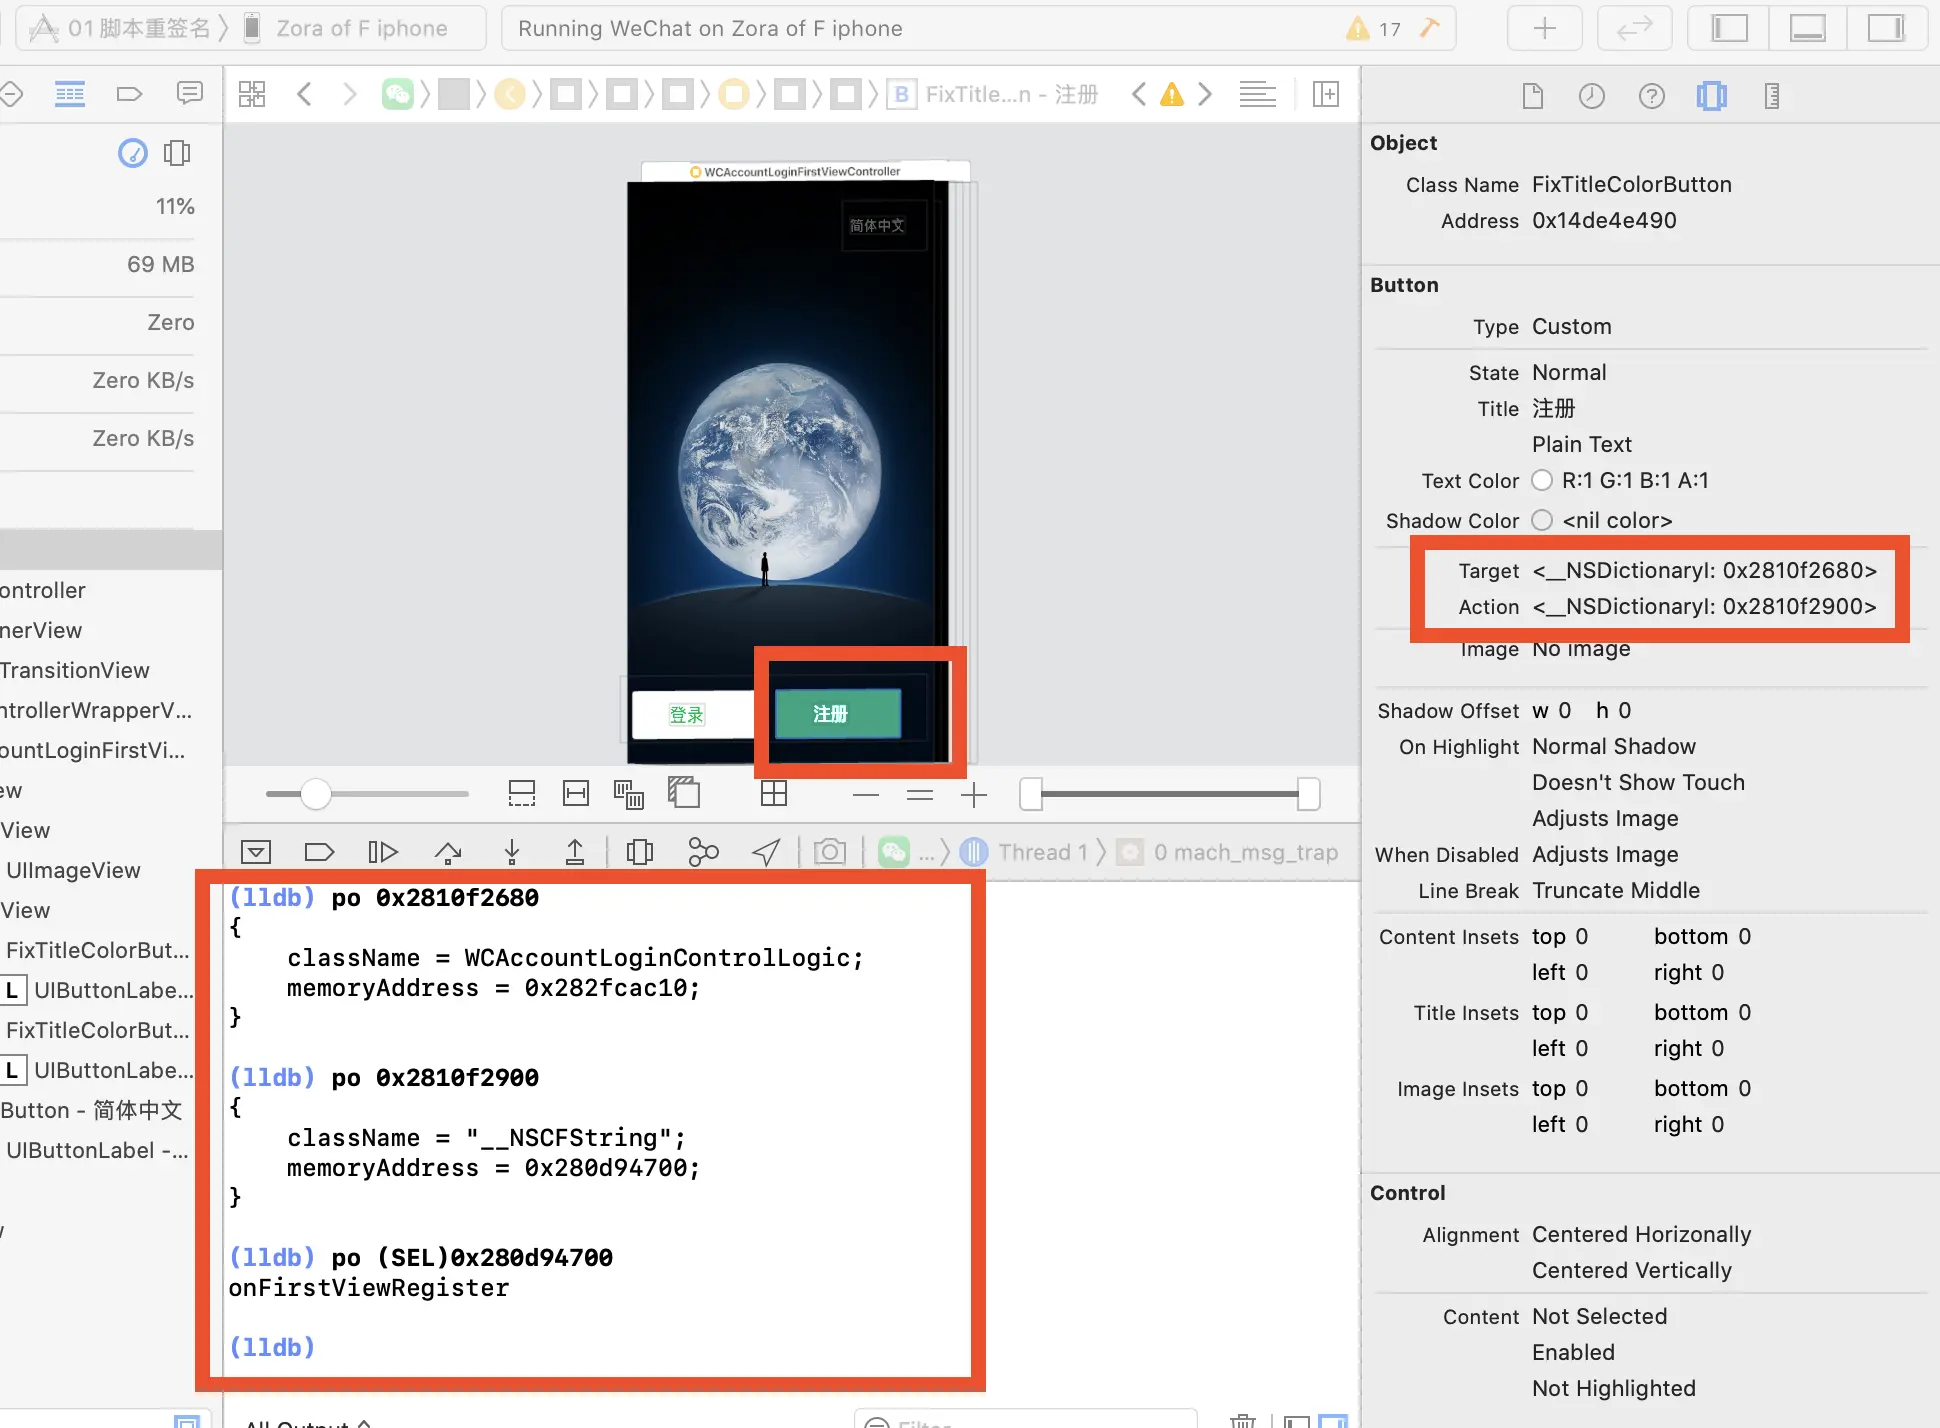Switch to the File inspector tab
This screenshot has width=1940, height=1428.
click(1532, 96)
